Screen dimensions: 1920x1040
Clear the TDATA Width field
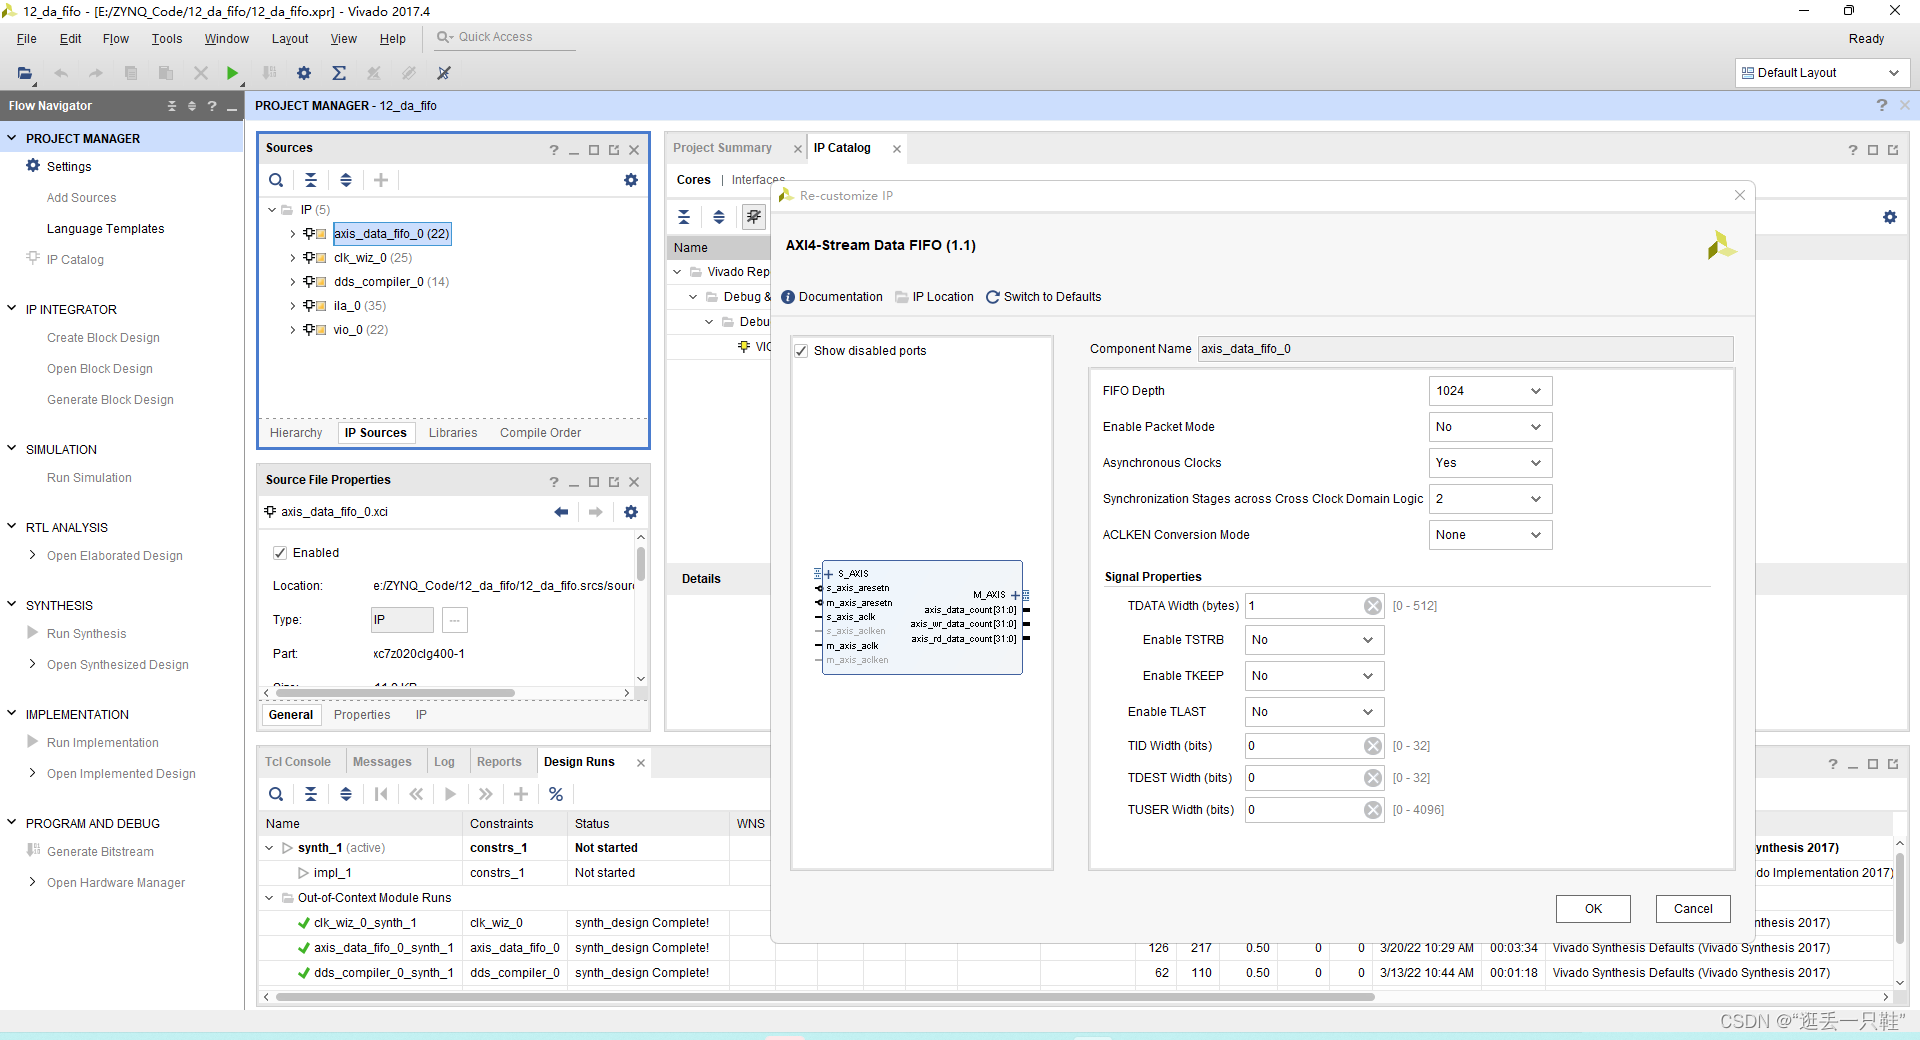[1373, 606]
